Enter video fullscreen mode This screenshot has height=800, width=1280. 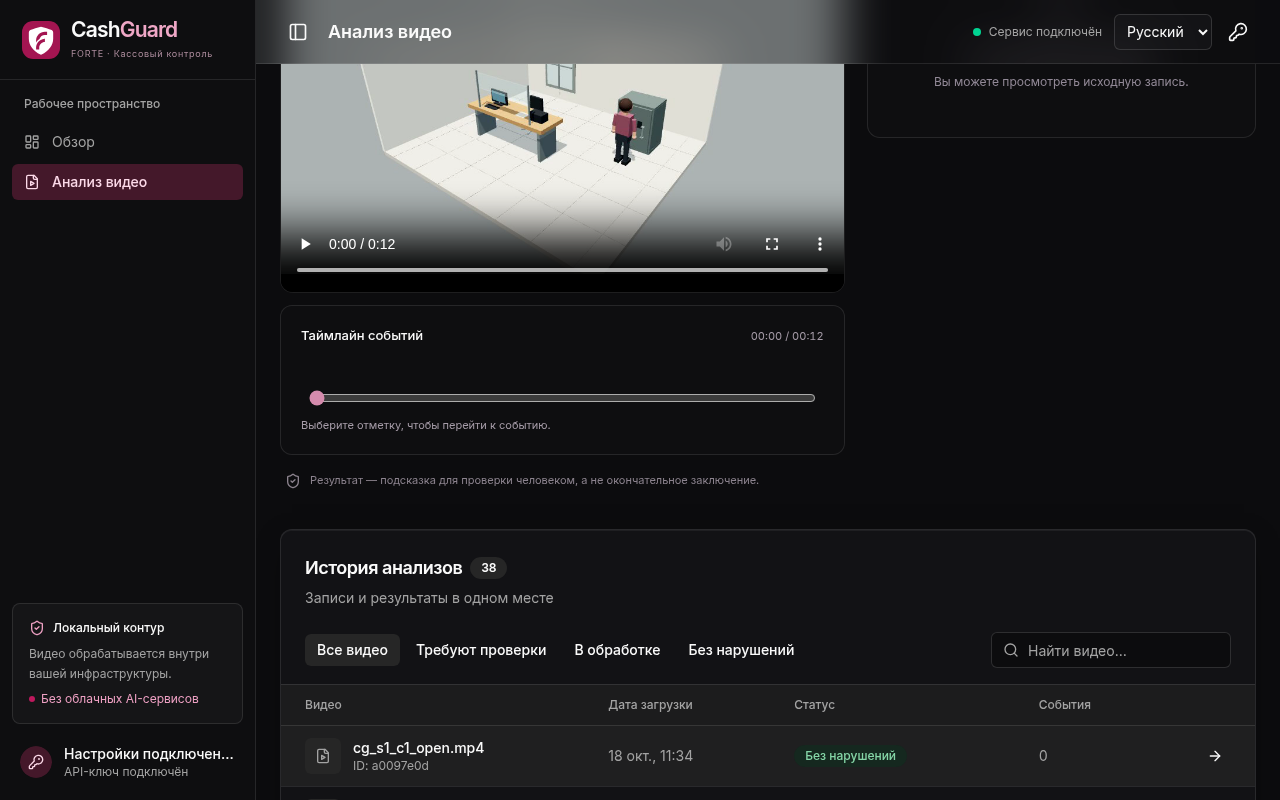(x=772, y=244)
